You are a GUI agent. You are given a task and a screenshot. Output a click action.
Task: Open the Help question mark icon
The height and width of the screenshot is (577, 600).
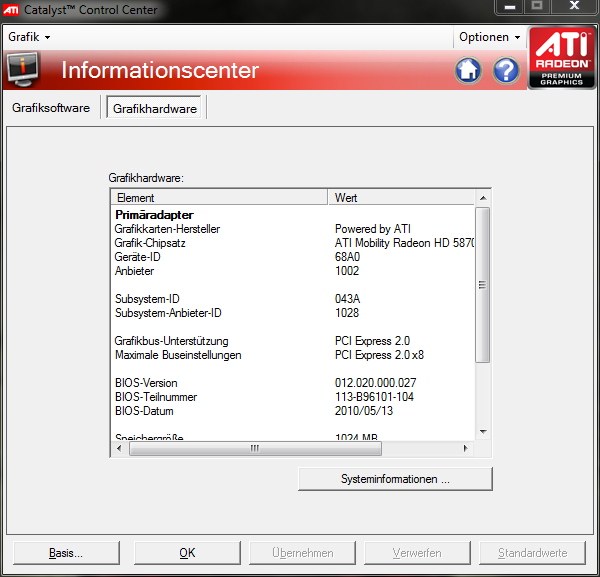tap(506, 70)
